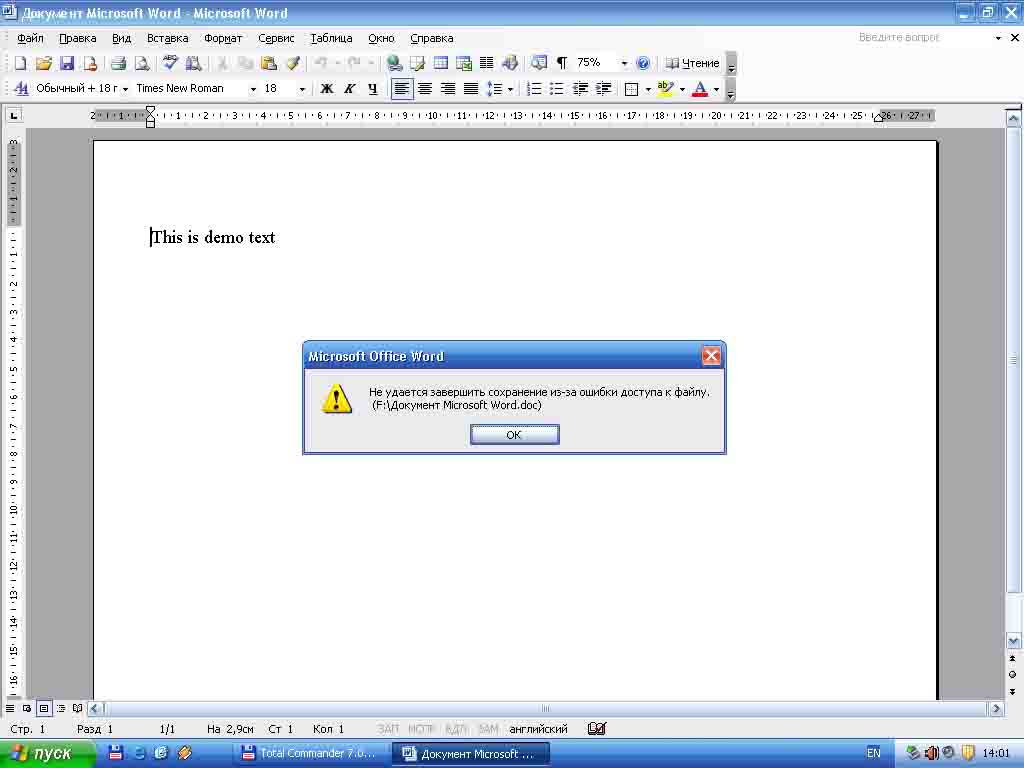Viewport: 1024px width, 768px height.
Task: Insert an Excel worksheet
Action: pos(464,63)
